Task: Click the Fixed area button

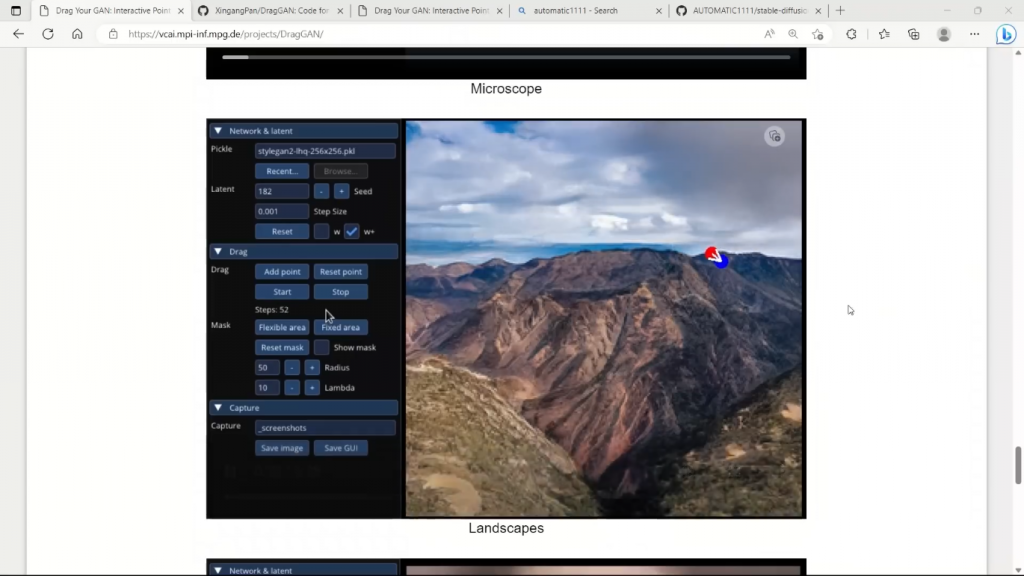Action: [x=340, y=327]
